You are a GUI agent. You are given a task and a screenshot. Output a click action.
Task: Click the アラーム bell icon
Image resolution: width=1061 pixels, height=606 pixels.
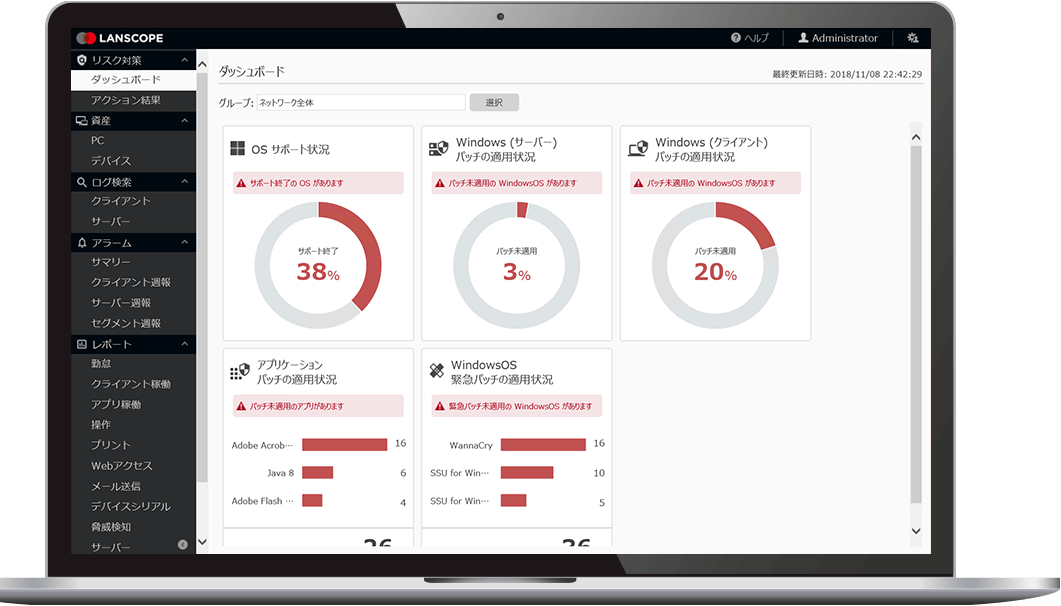click(x=82, y=243)
